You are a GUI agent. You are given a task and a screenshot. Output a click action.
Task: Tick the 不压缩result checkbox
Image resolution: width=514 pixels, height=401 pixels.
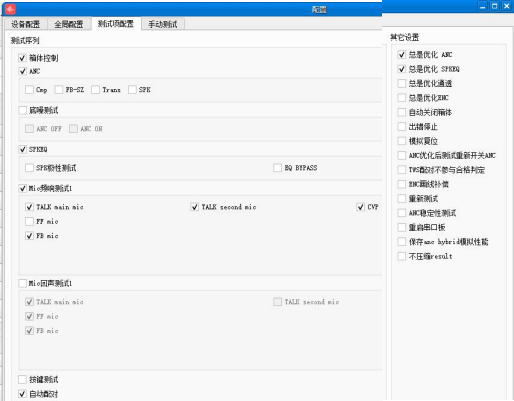(402, 256)
